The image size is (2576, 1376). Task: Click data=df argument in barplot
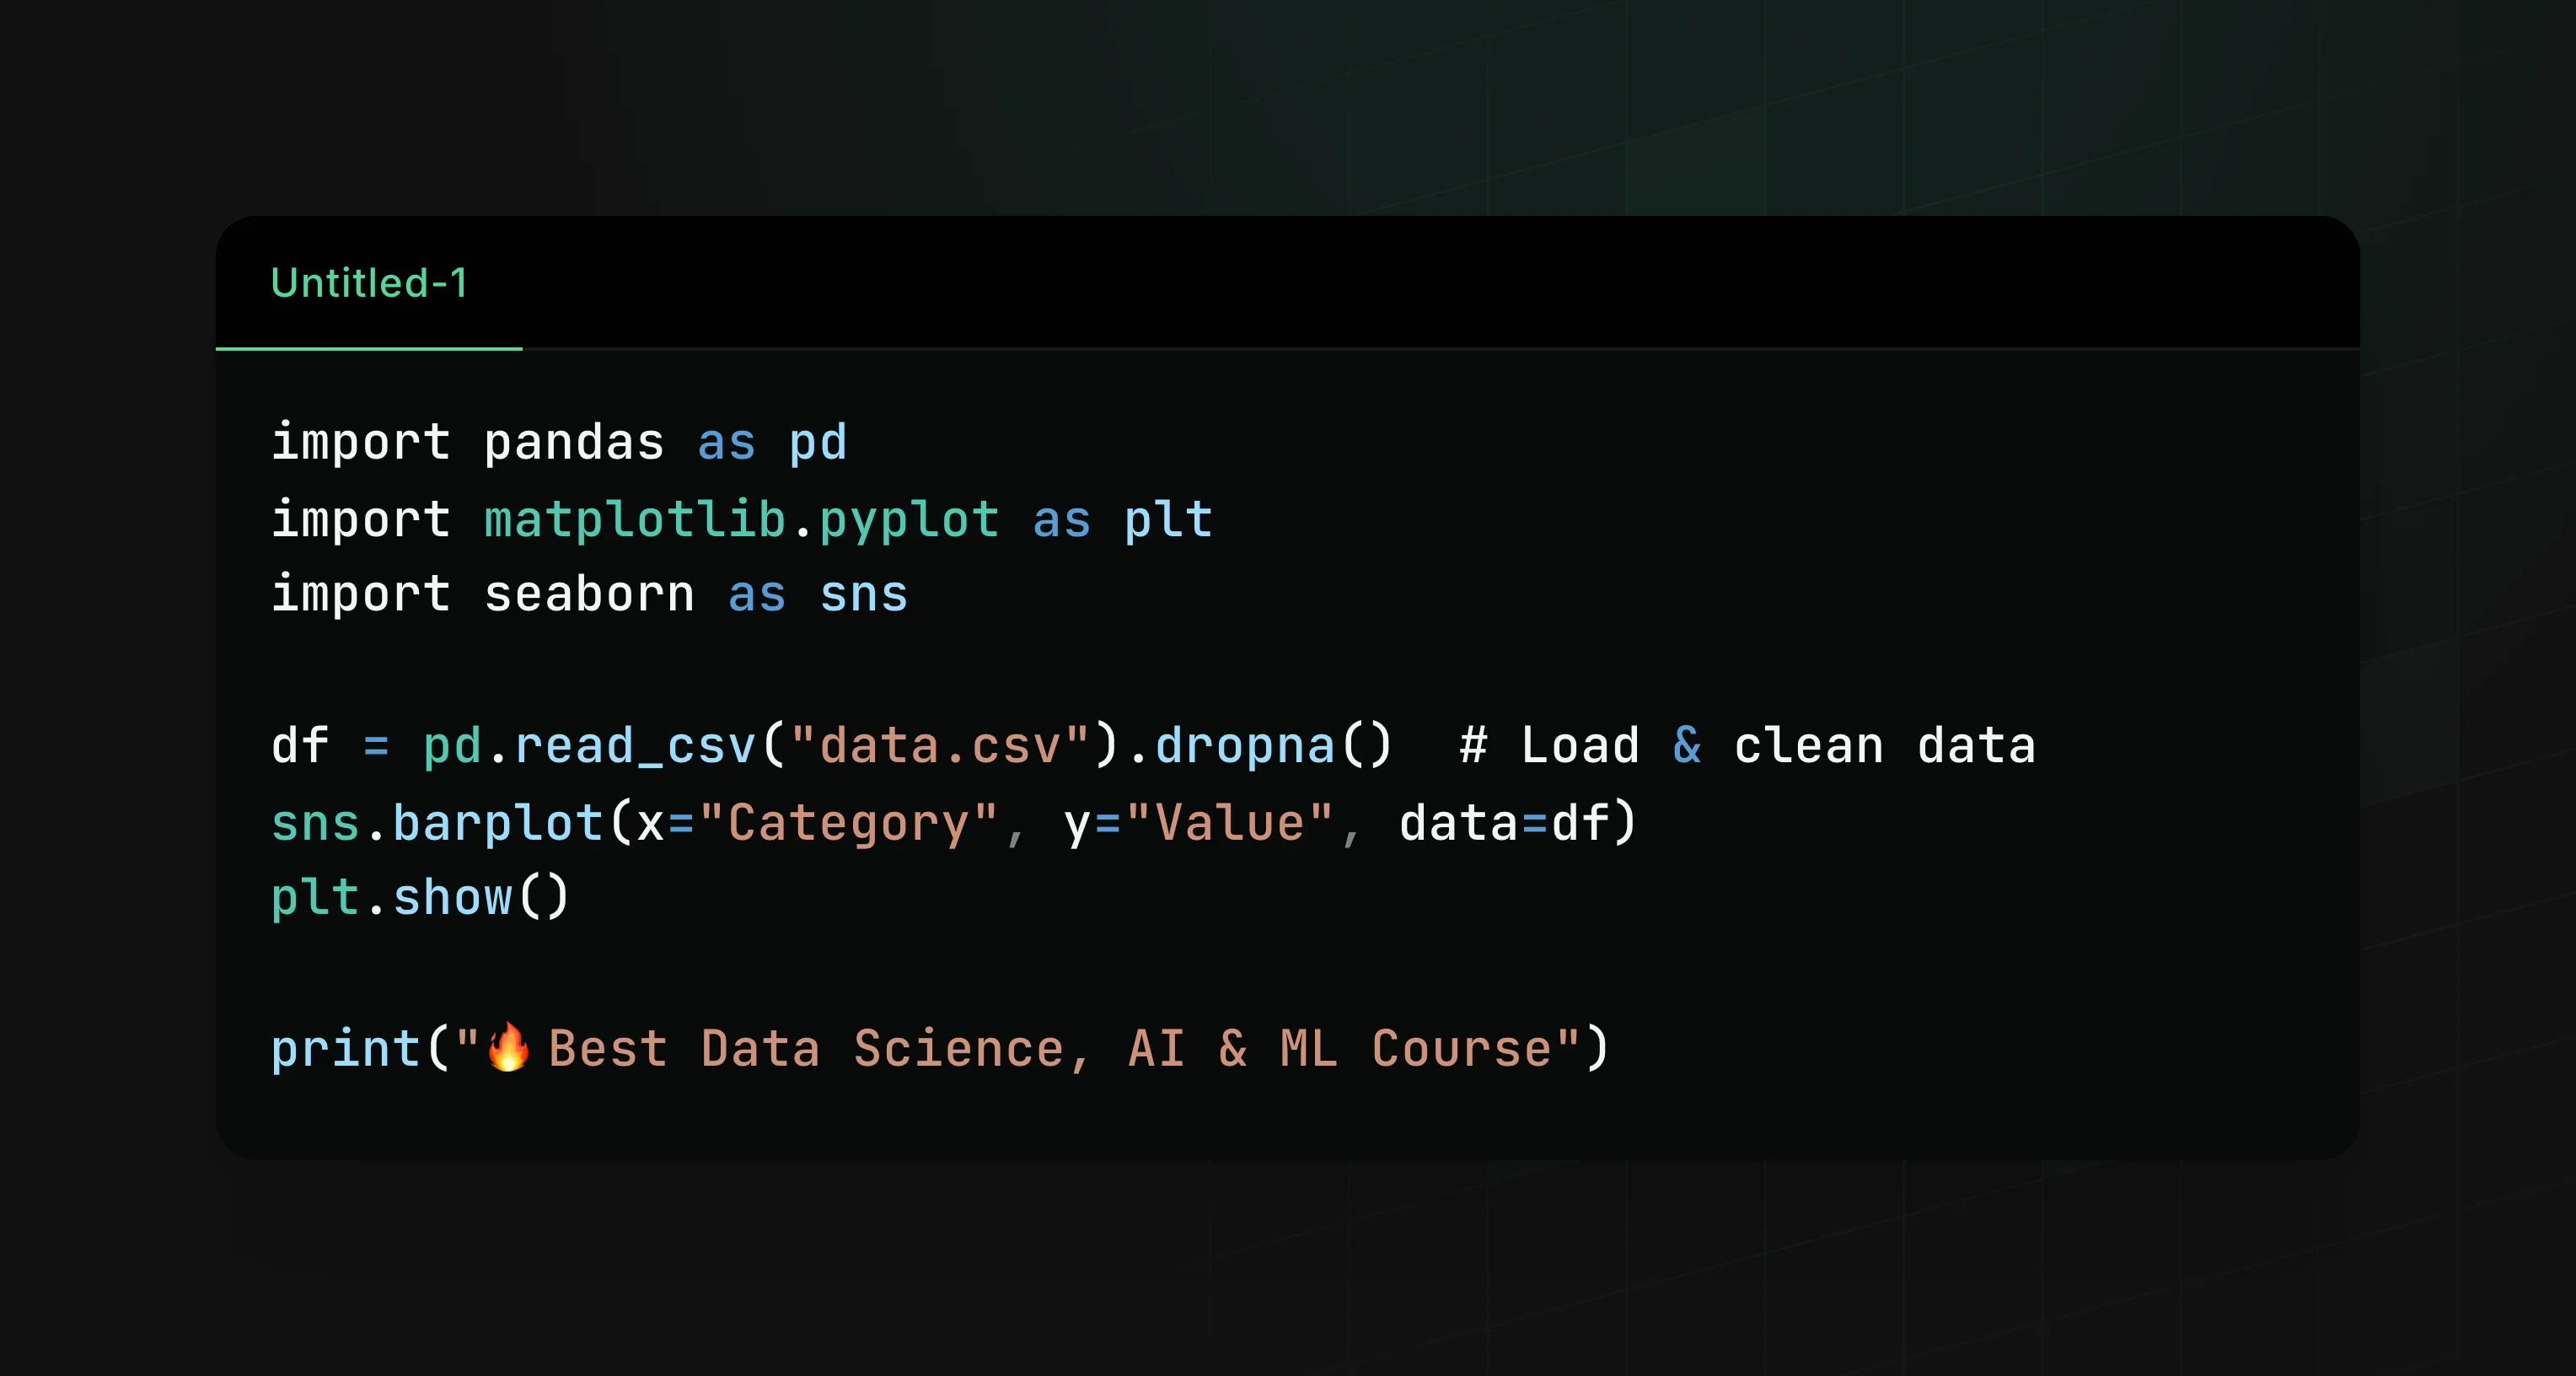(x=1504, y=824)
